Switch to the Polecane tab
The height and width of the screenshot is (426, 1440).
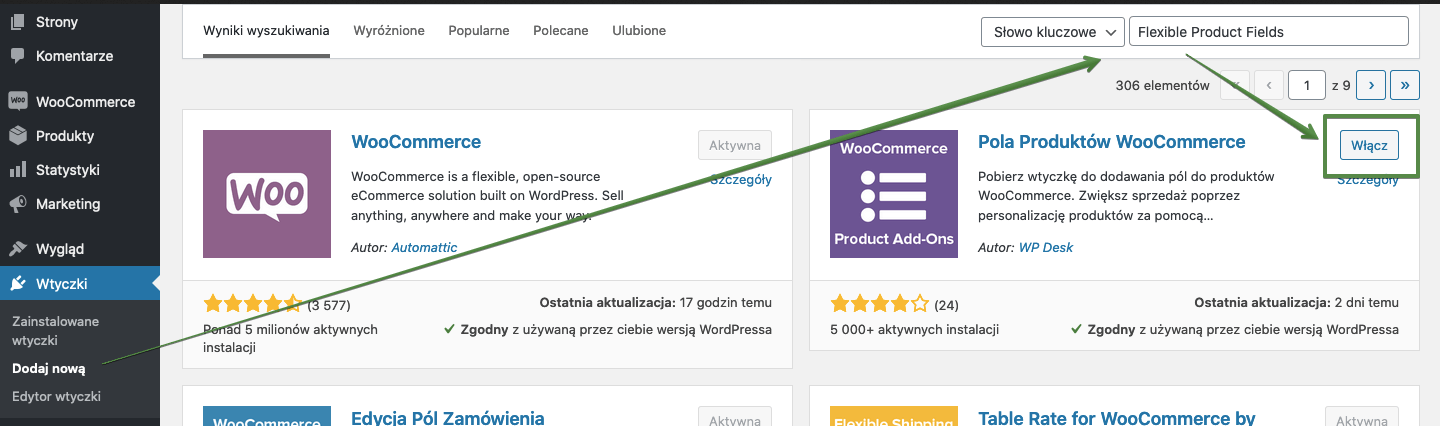pos(561,31)
